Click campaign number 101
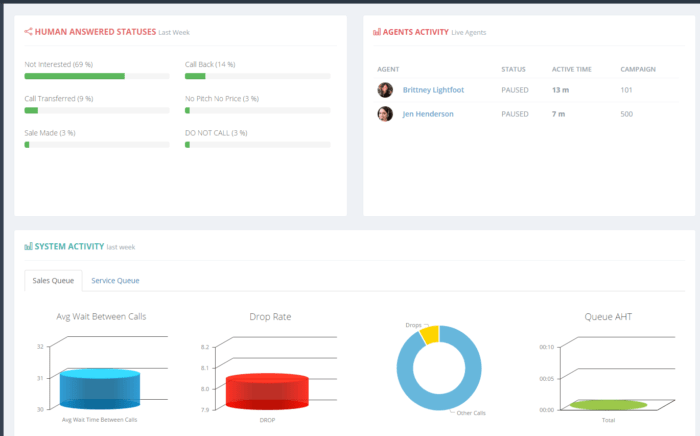The width and height of the screenshot is (700, 436). (x=626, y=90)
